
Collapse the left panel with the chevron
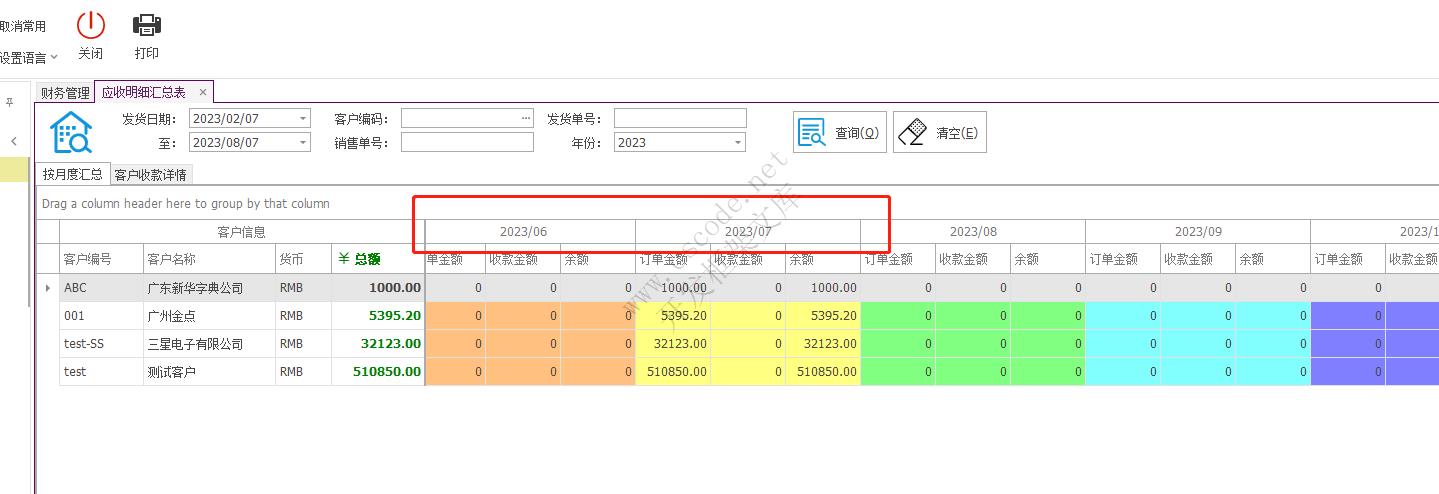(x=13, y=142)
